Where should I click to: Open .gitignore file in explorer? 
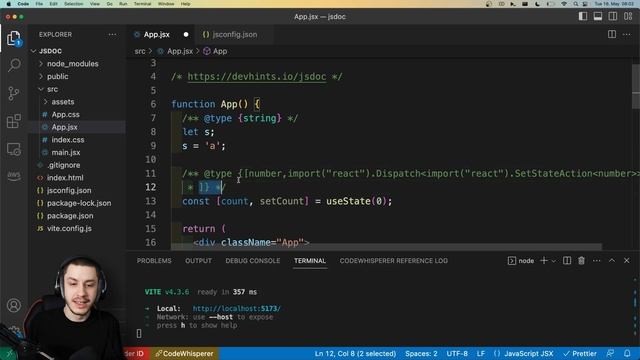coord(63,165)
